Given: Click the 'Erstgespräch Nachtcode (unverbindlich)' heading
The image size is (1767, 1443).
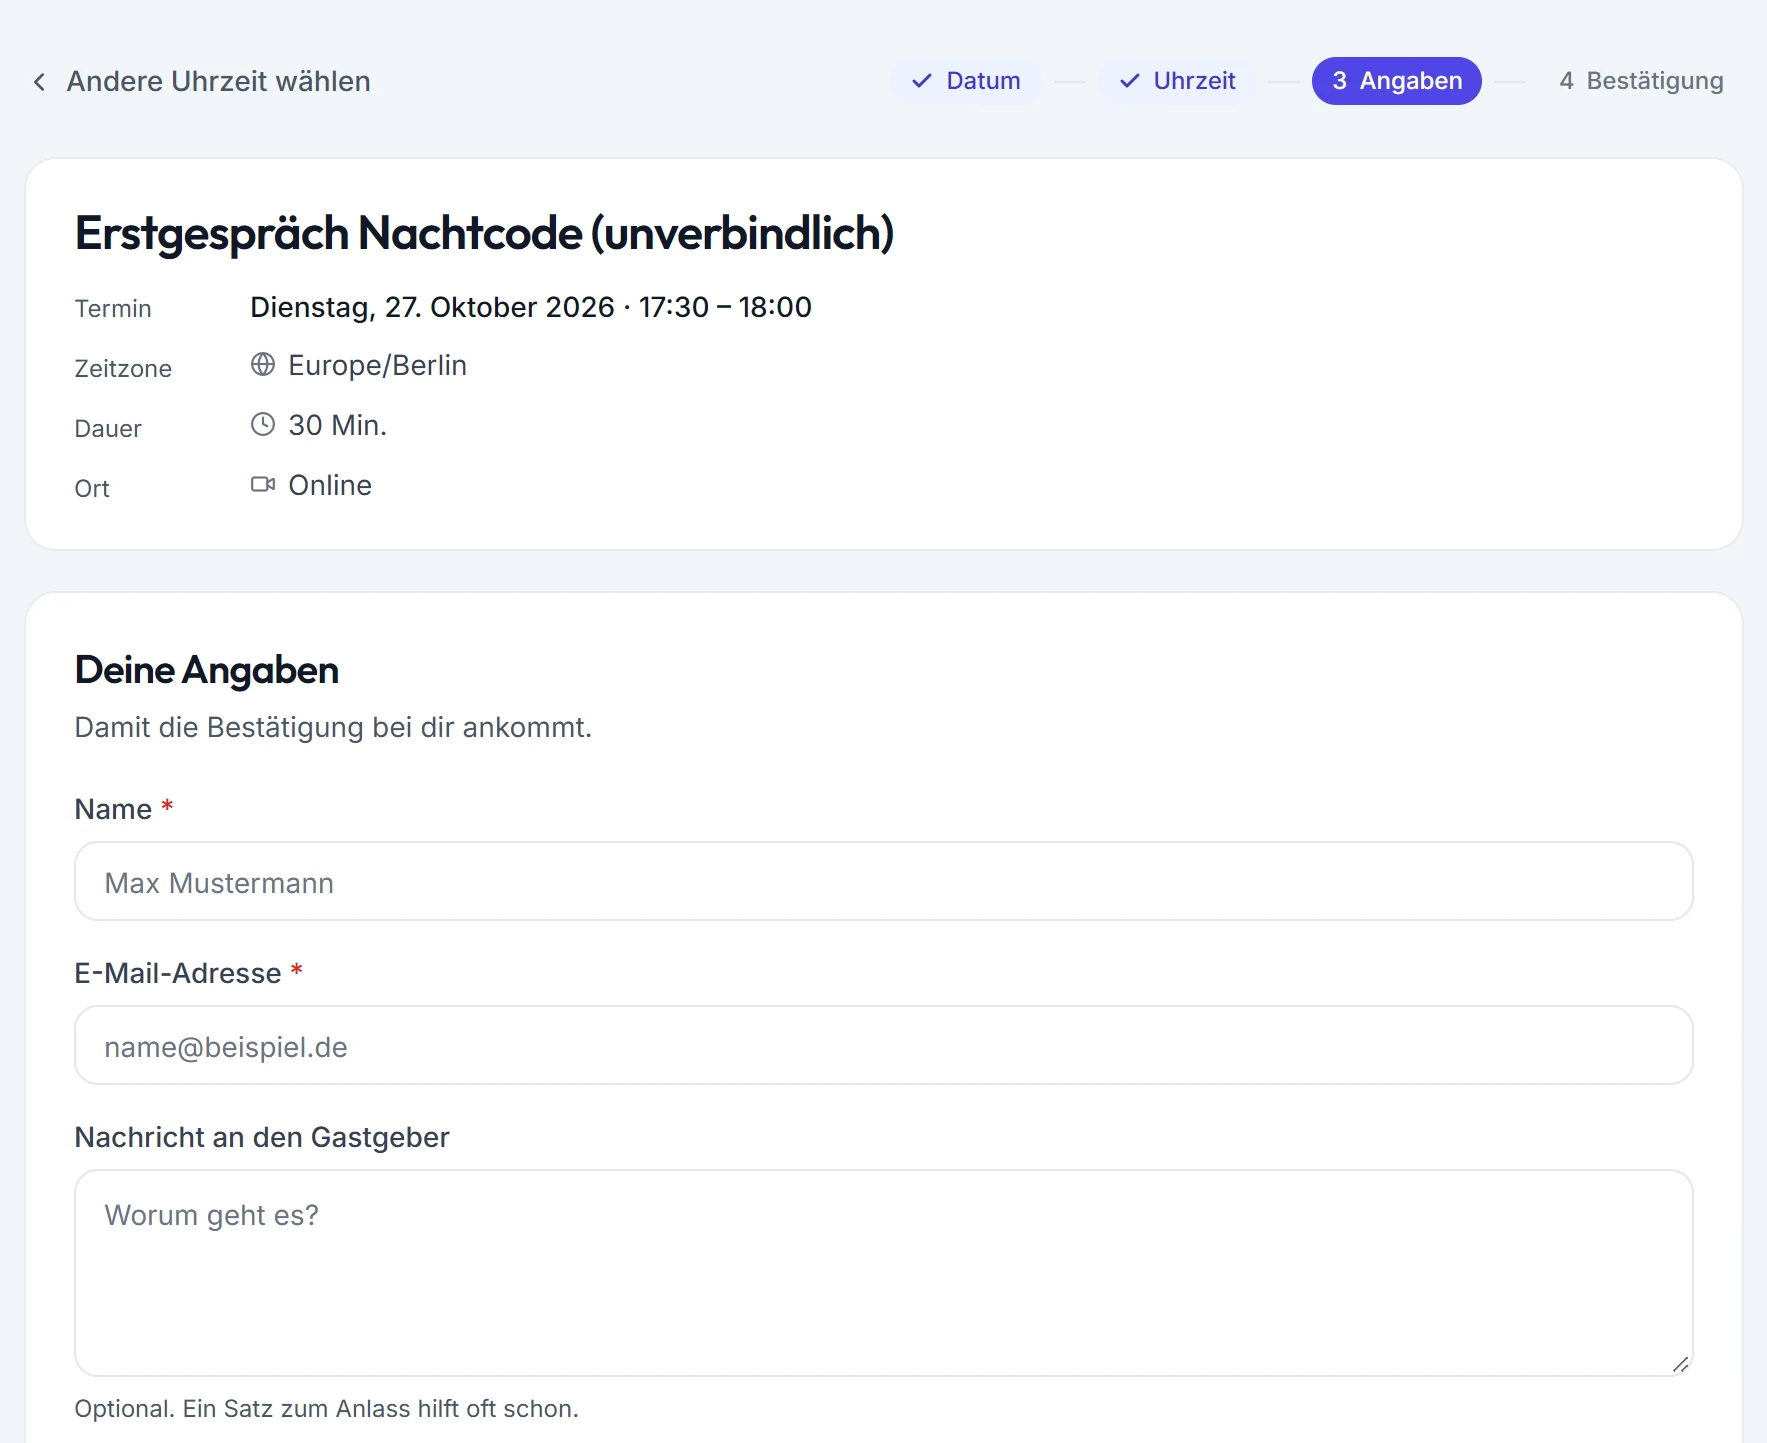Looking at the screenshot, I should [x=484, y=233].
